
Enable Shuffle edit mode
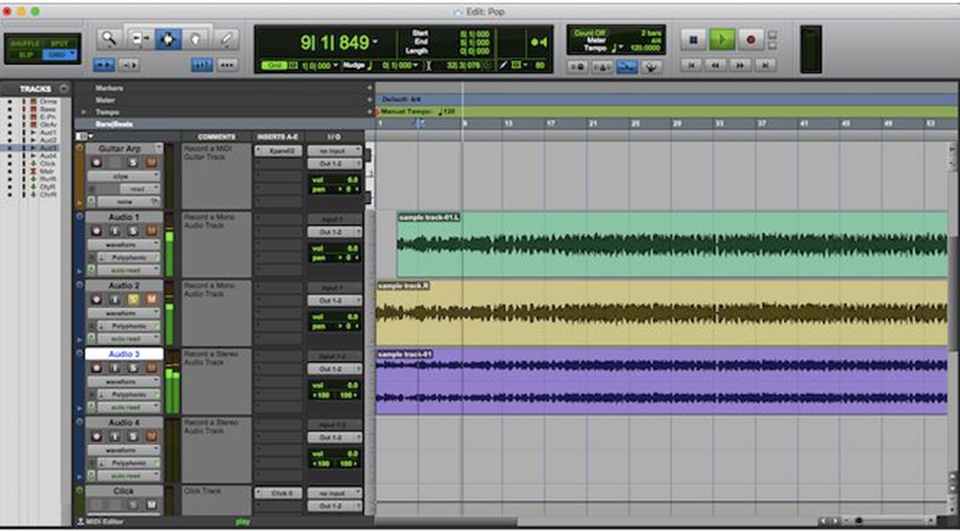click(24, 43)
